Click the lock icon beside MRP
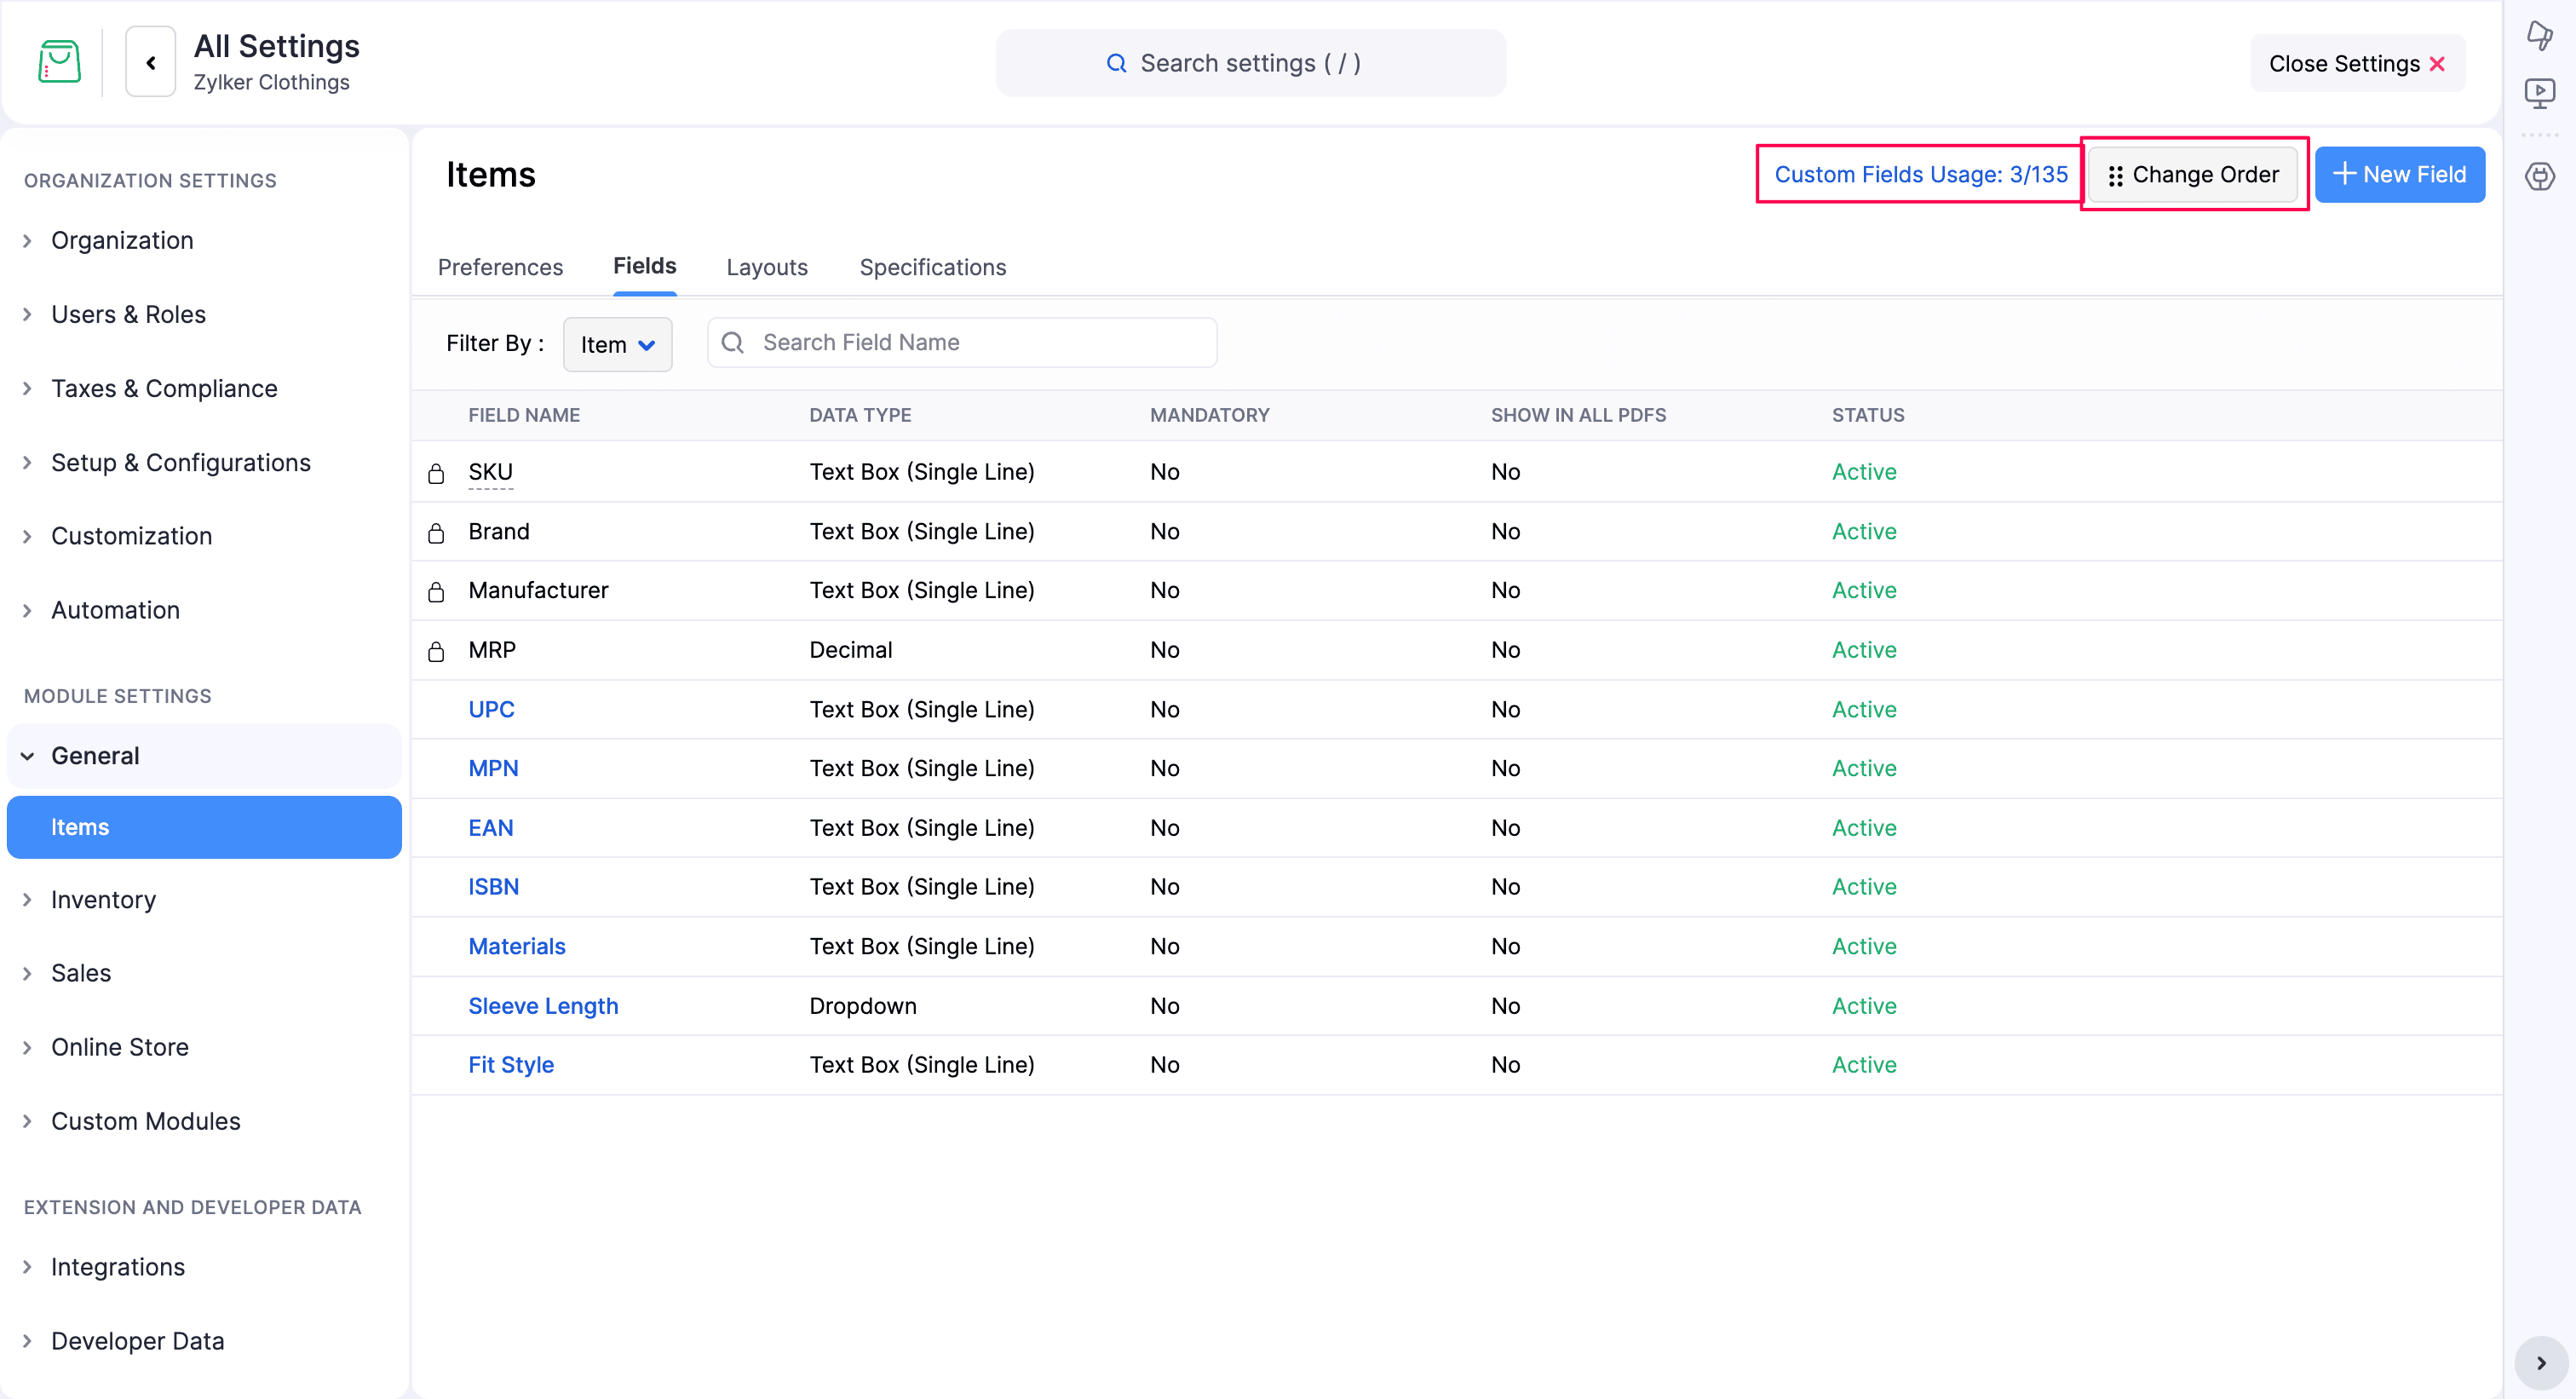The height and width of the screenshot is (1399, 2576). 436,652
